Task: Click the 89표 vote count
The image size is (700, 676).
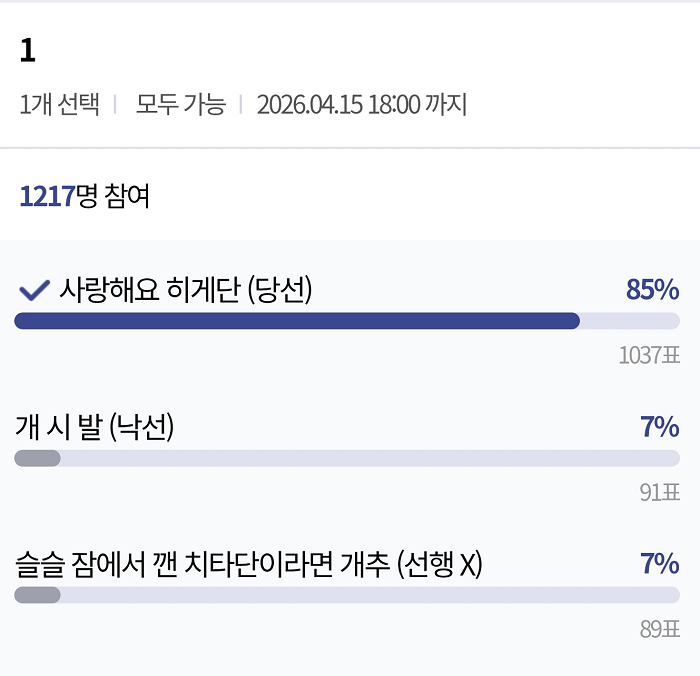Action: 659,629
